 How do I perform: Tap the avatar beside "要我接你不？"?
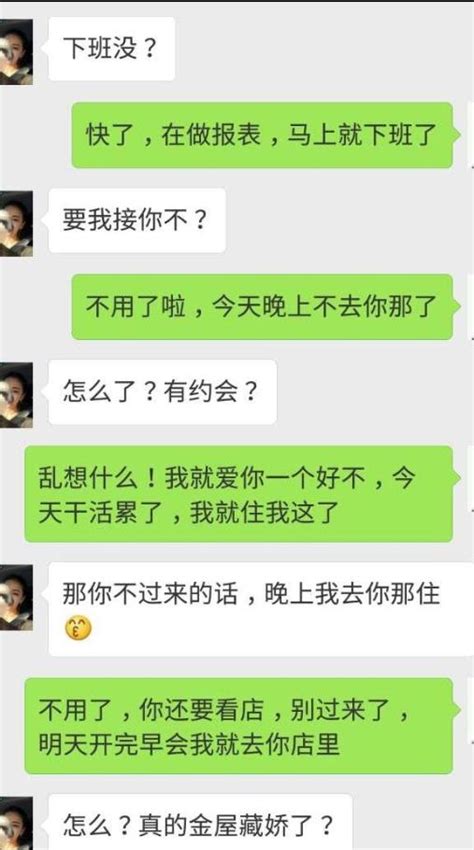tap(16, 223)
